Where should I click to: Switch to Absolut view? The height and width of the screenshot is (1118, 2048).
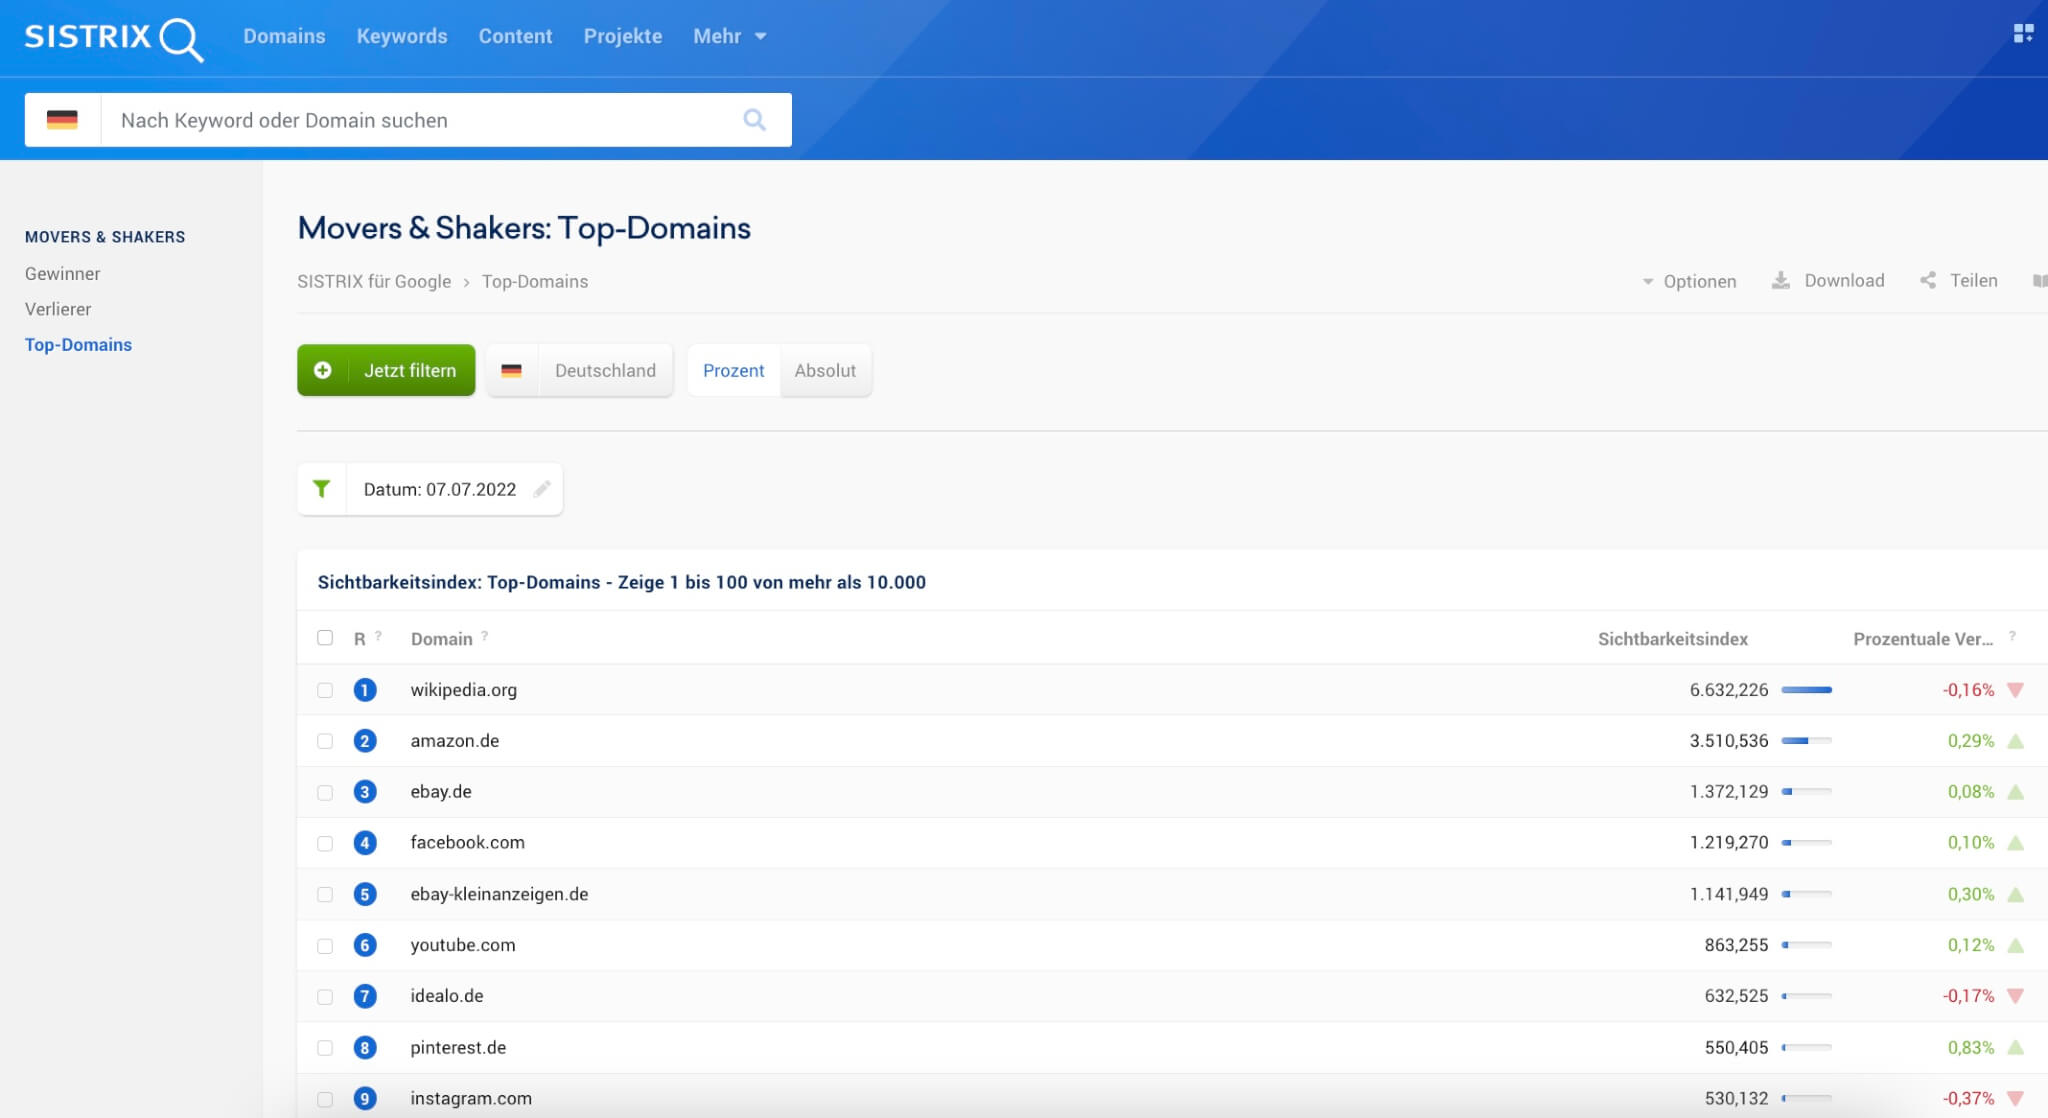tap(825, 370)
